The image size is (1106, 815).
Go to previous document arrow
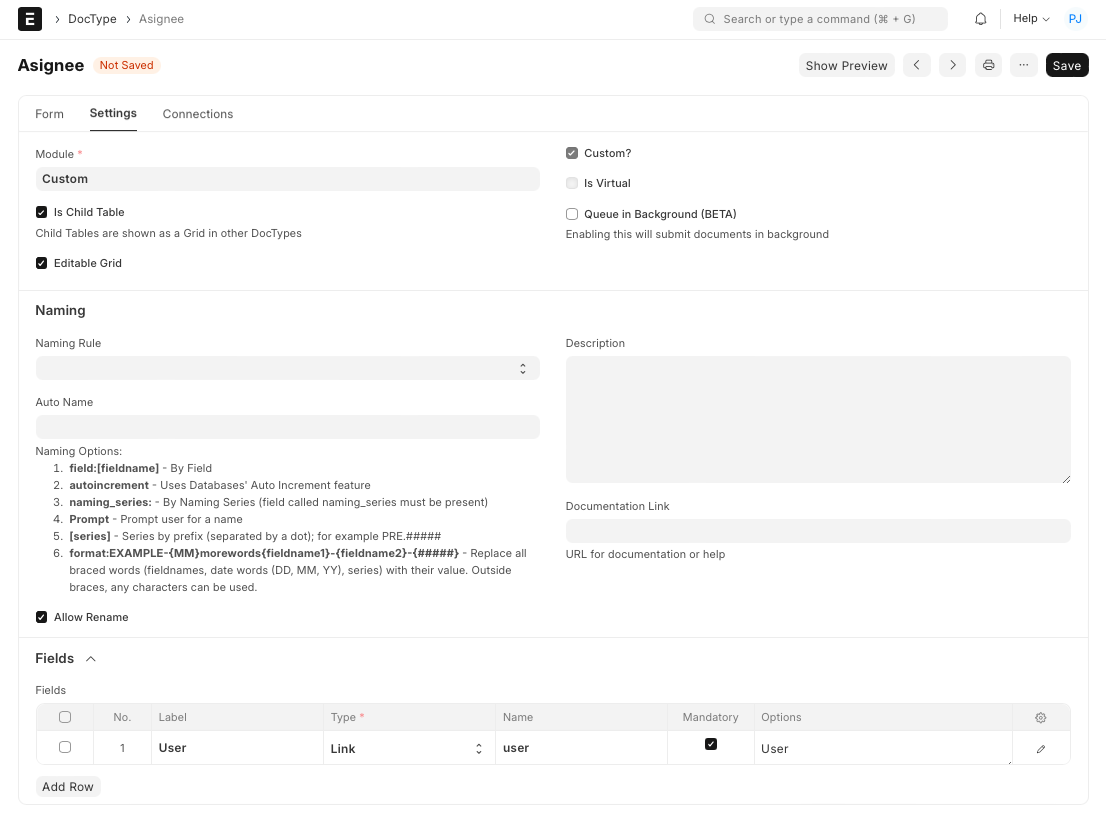[917, 65]
